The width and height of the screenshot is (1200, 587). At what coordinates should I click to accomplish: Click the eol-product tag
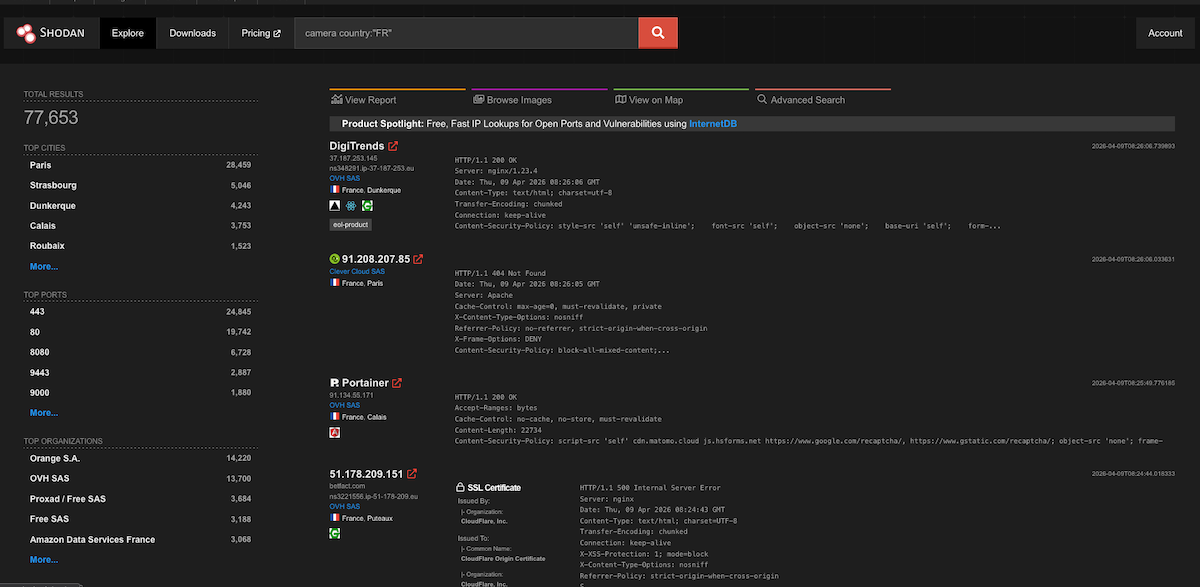(350, 225)
